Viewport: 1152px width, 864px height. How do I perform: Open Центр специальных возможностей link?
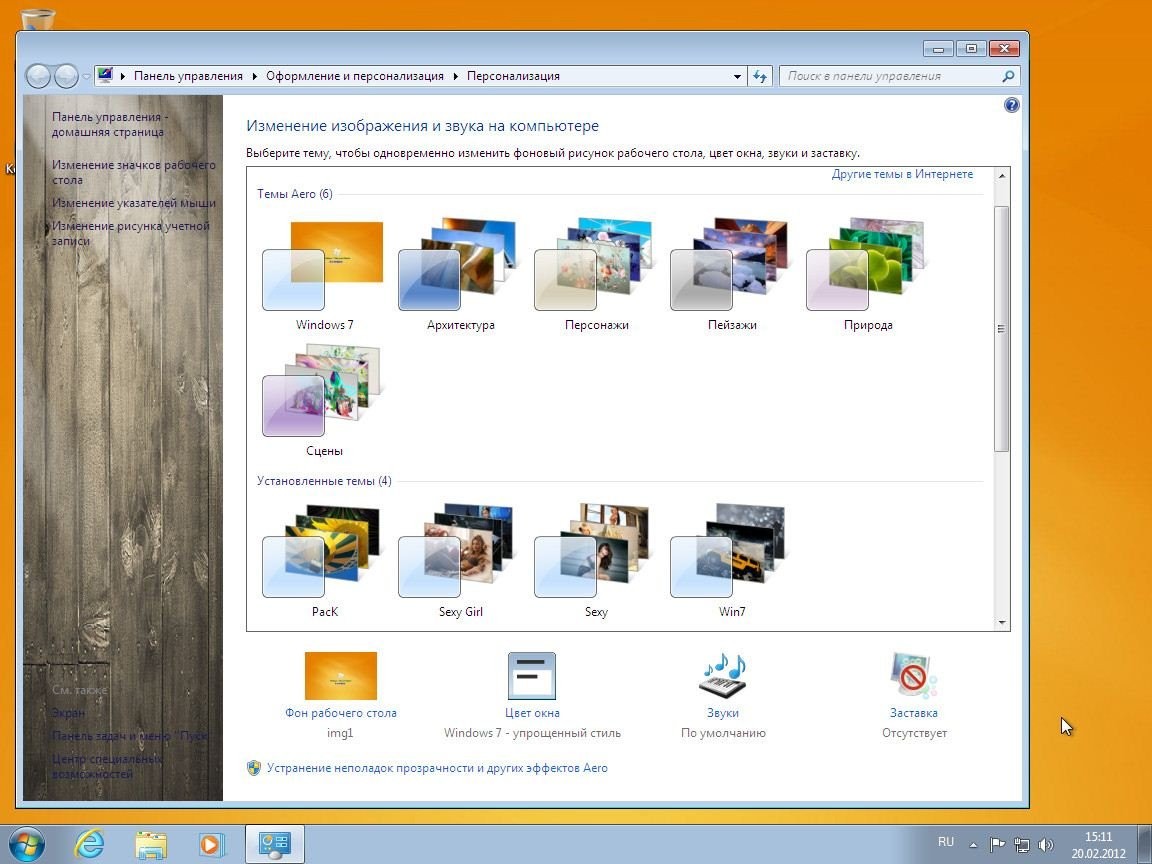pyautogui.click(x=107, y=766)
